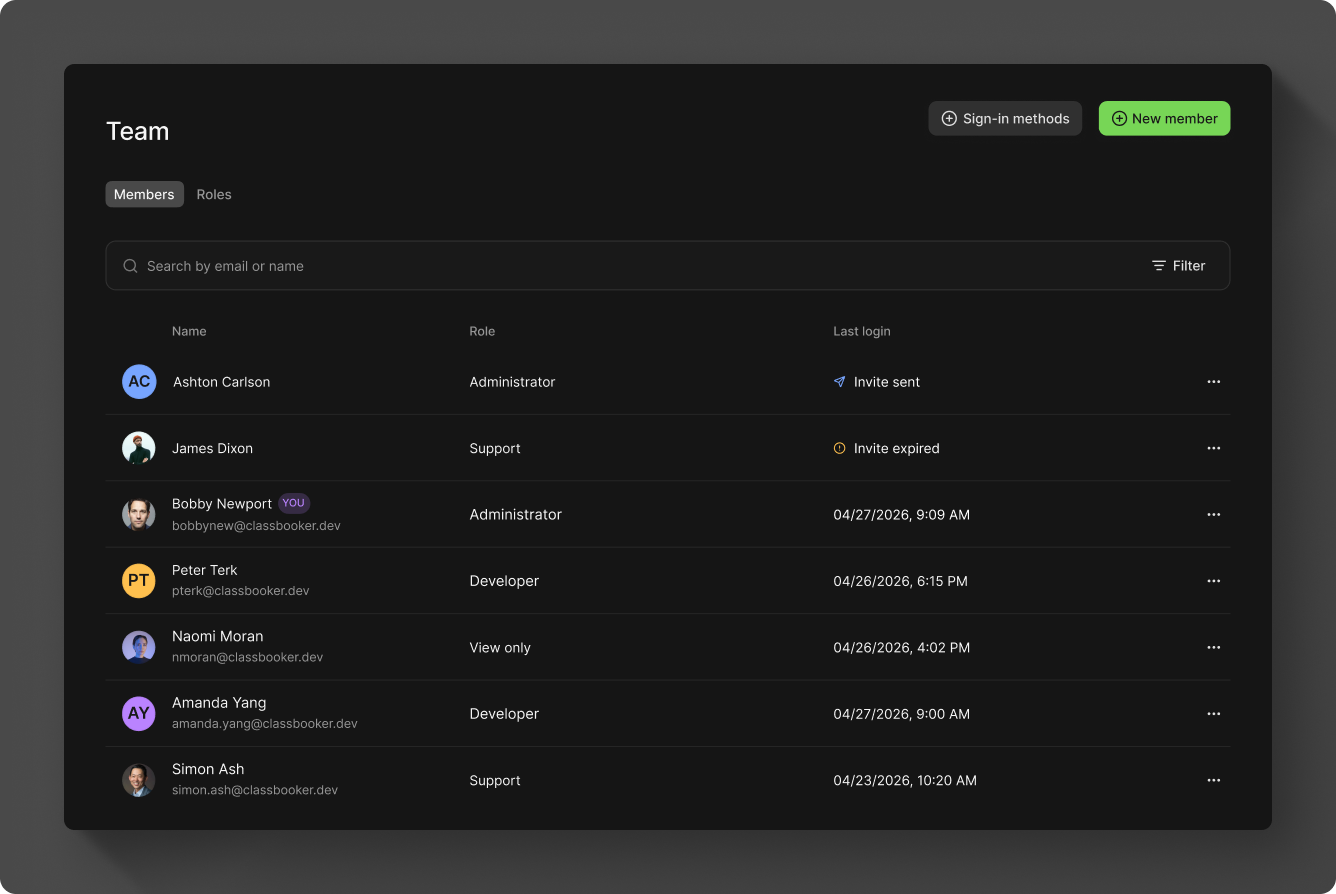Click the AC avatar of Ashton Carlson
Image resolution: width=1336 pixels, height=894 pixels.
(139, 382)
